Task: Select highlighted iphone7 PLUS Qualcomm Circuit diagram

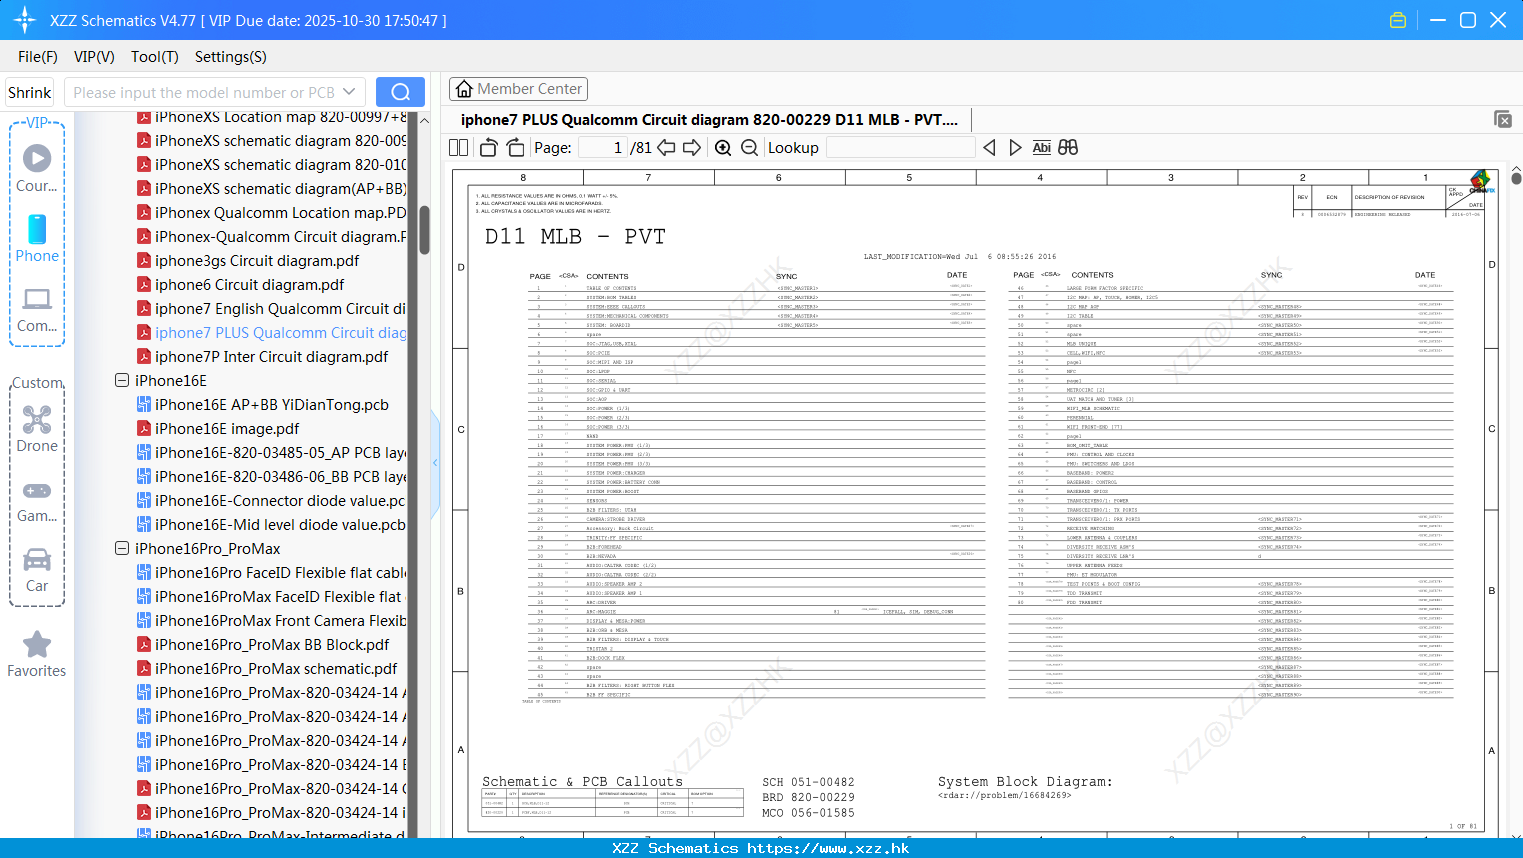Action: point(271,333)
